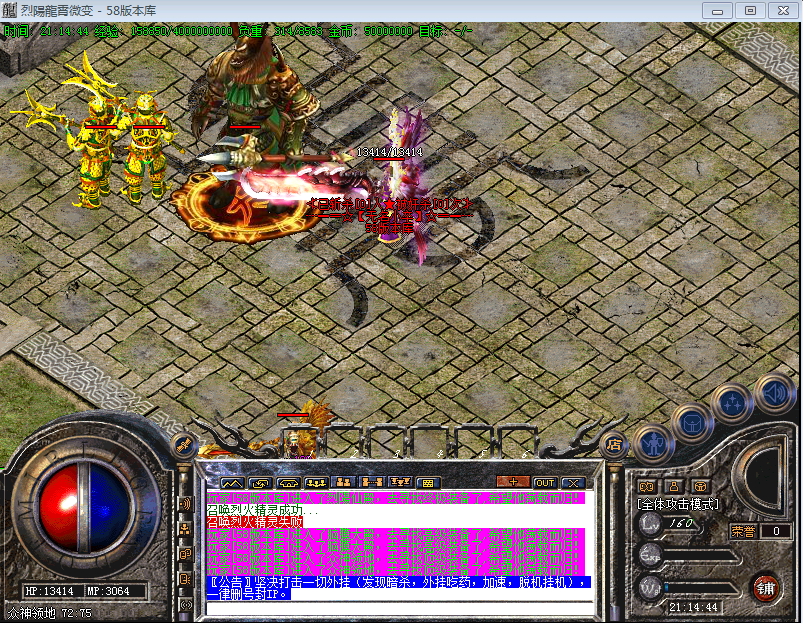This screenshot has height=623, width=803.
Task: Click the red 铺 stall button
Action: (767, 588)
